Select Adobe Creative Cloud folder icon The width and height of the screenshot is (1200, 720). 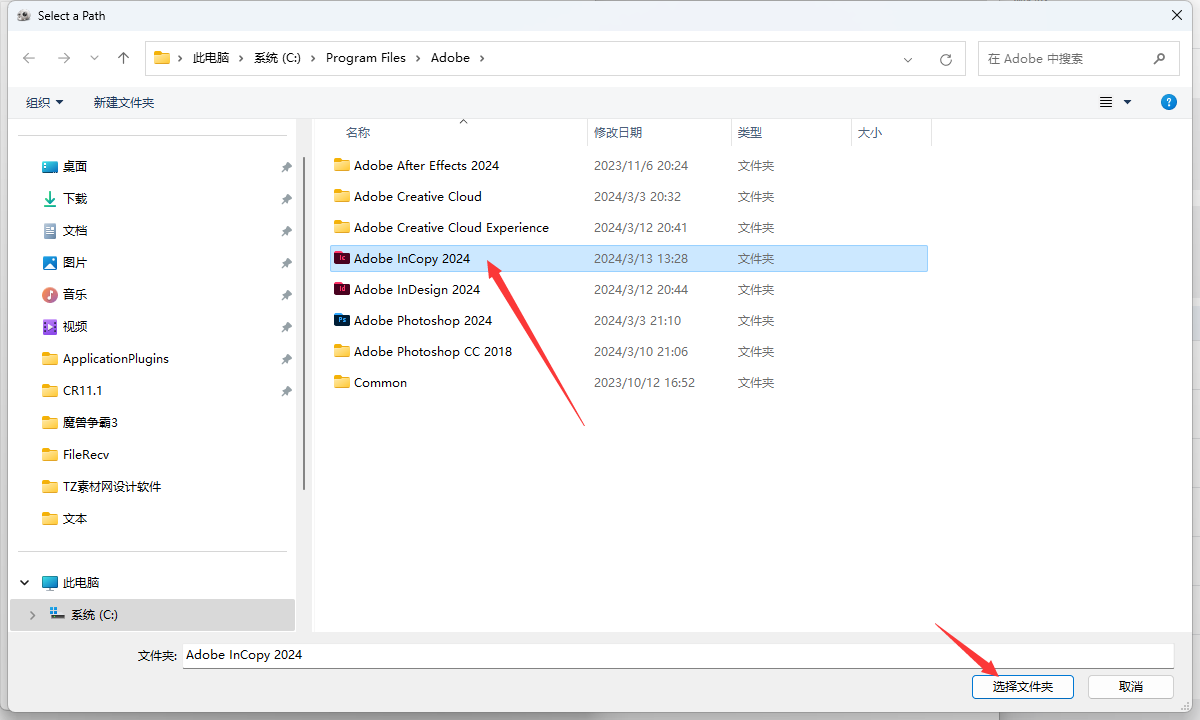pos(342,196)
